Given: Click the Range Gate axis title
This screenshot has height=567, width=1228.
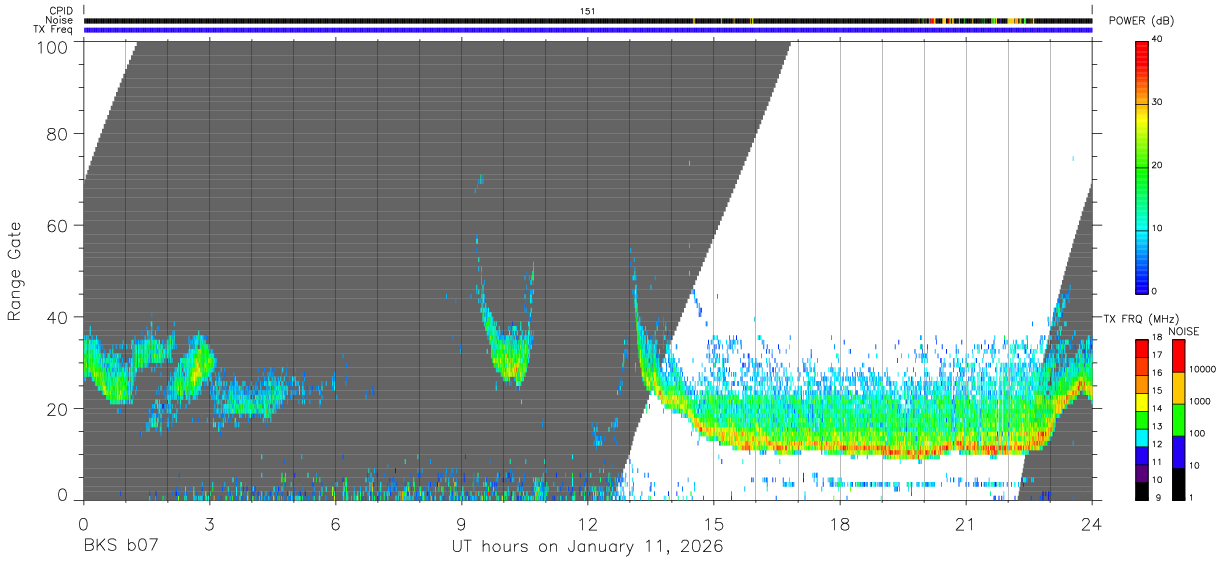Looking at the screenshot, I should click(x=15, y=271).
